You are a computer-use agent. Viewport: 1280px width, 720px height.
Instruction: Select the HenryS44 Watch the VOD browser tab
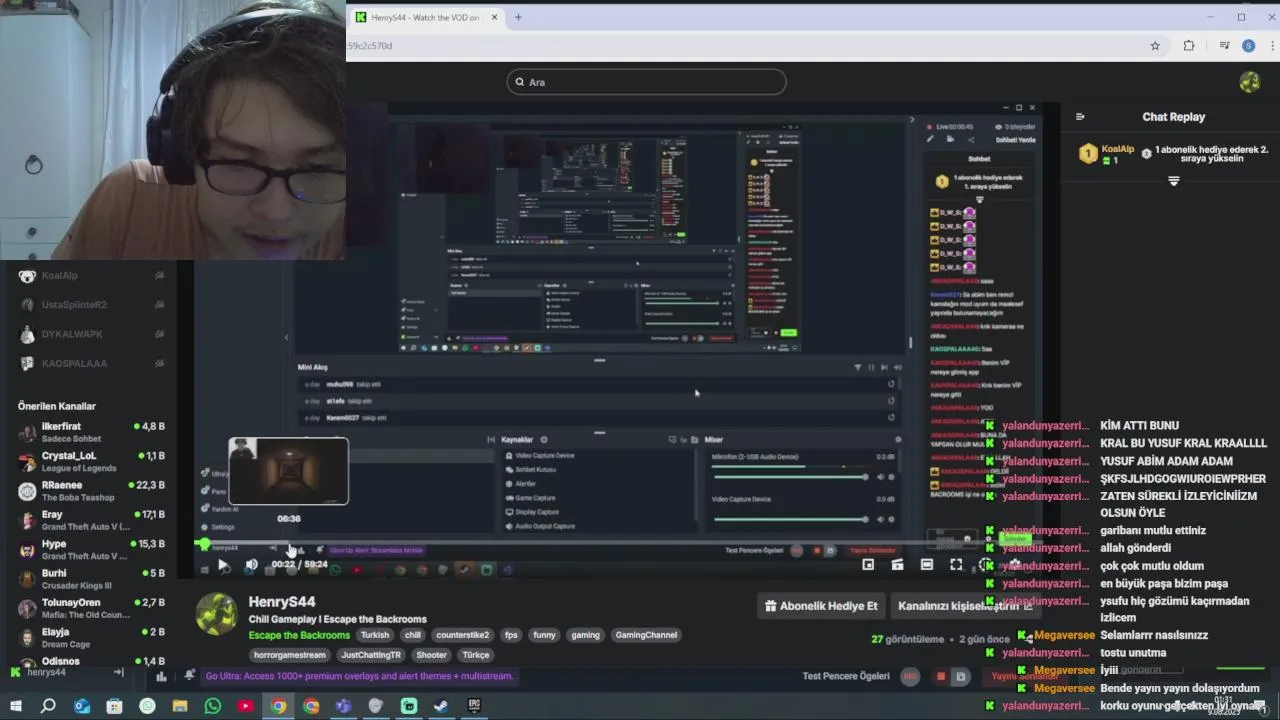pyautogui.click(x=425, y=17)
